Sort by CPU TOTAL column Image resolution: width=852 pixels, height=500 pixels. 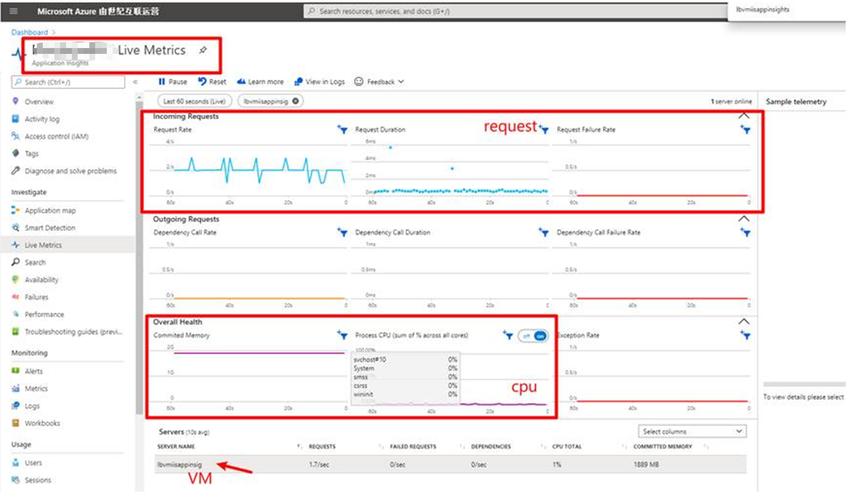[567, 446]
